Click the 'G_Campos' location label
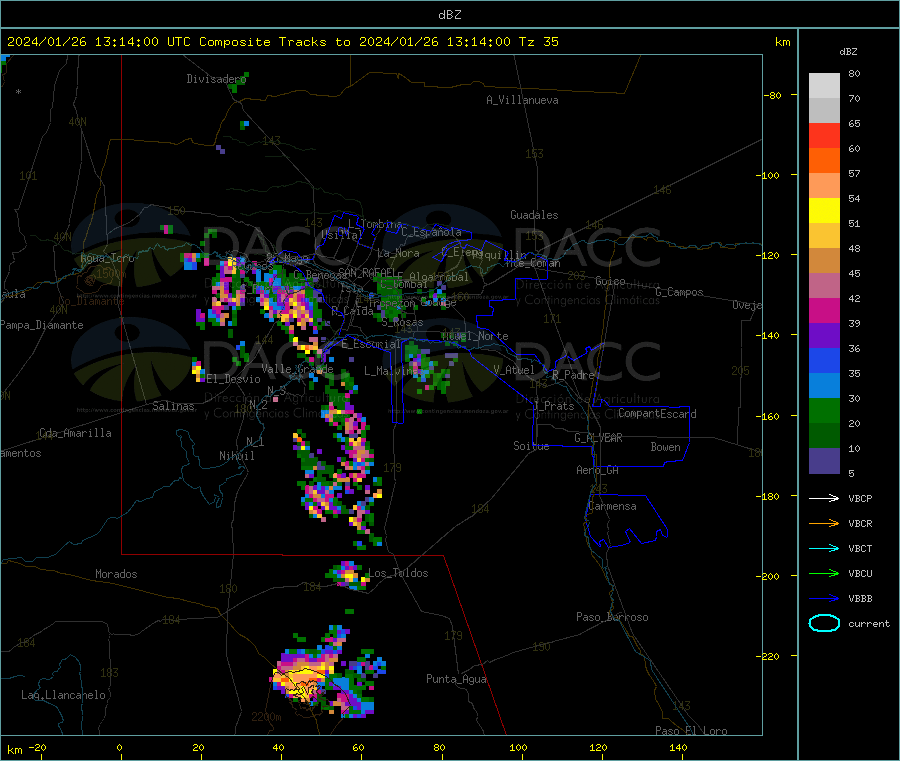Image resolution: width=900 pixels, height=761 pixels. 679,292
